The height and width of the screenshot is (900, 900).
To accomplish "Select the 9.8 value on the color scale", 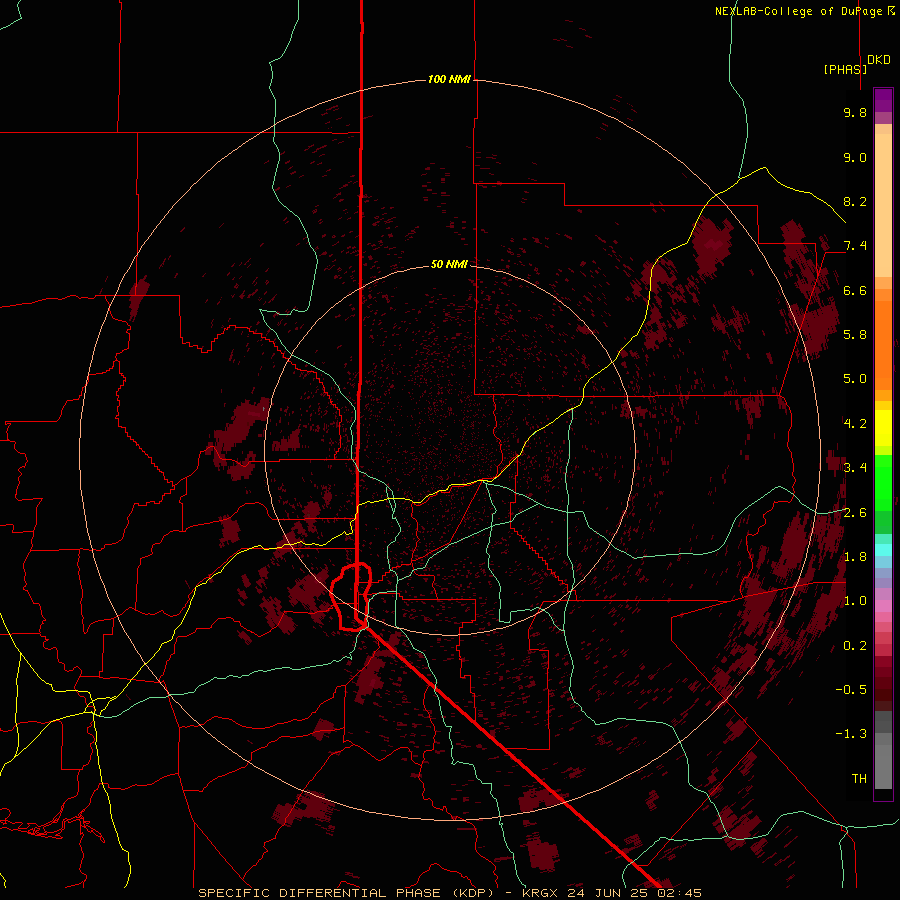I will click(855, 112).
